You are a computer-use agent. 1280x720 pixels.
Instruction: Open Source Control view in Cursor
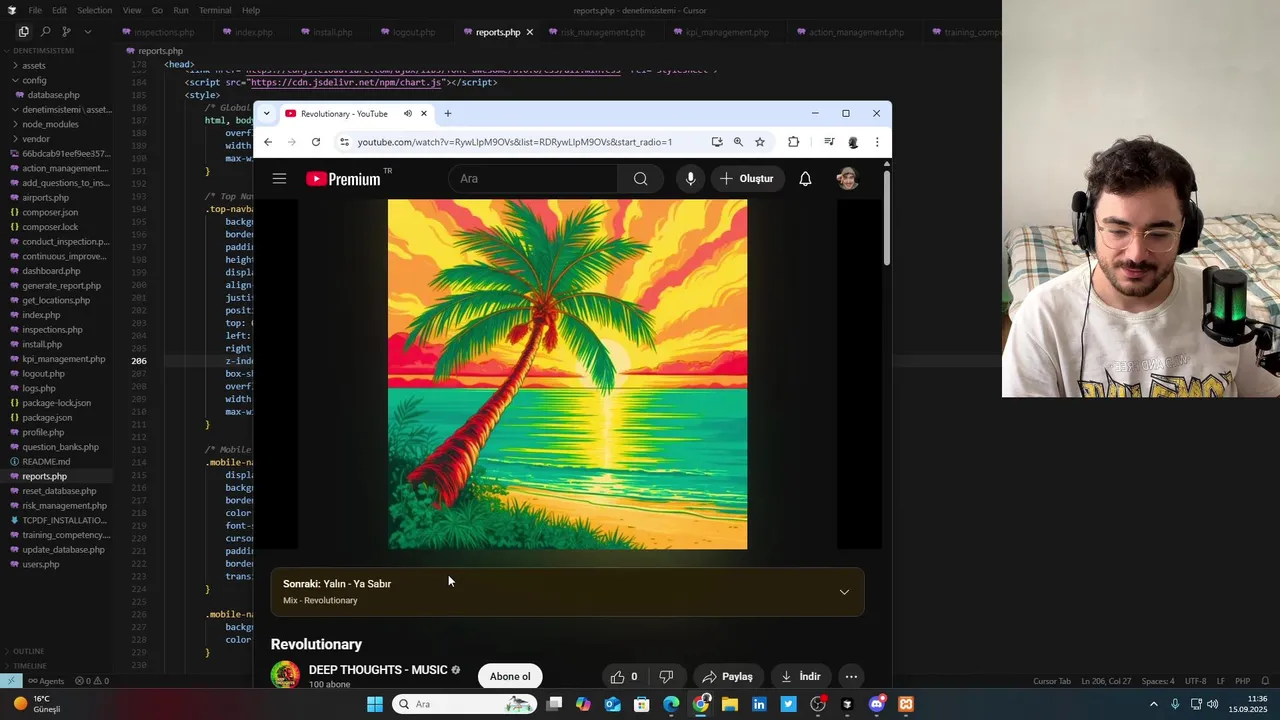pos(66,32)
